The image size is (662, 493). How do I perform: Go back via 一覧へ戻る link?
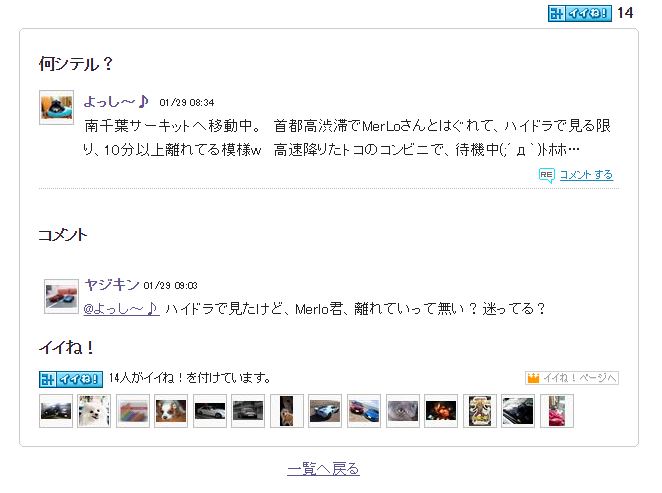[x=323, y=469]
